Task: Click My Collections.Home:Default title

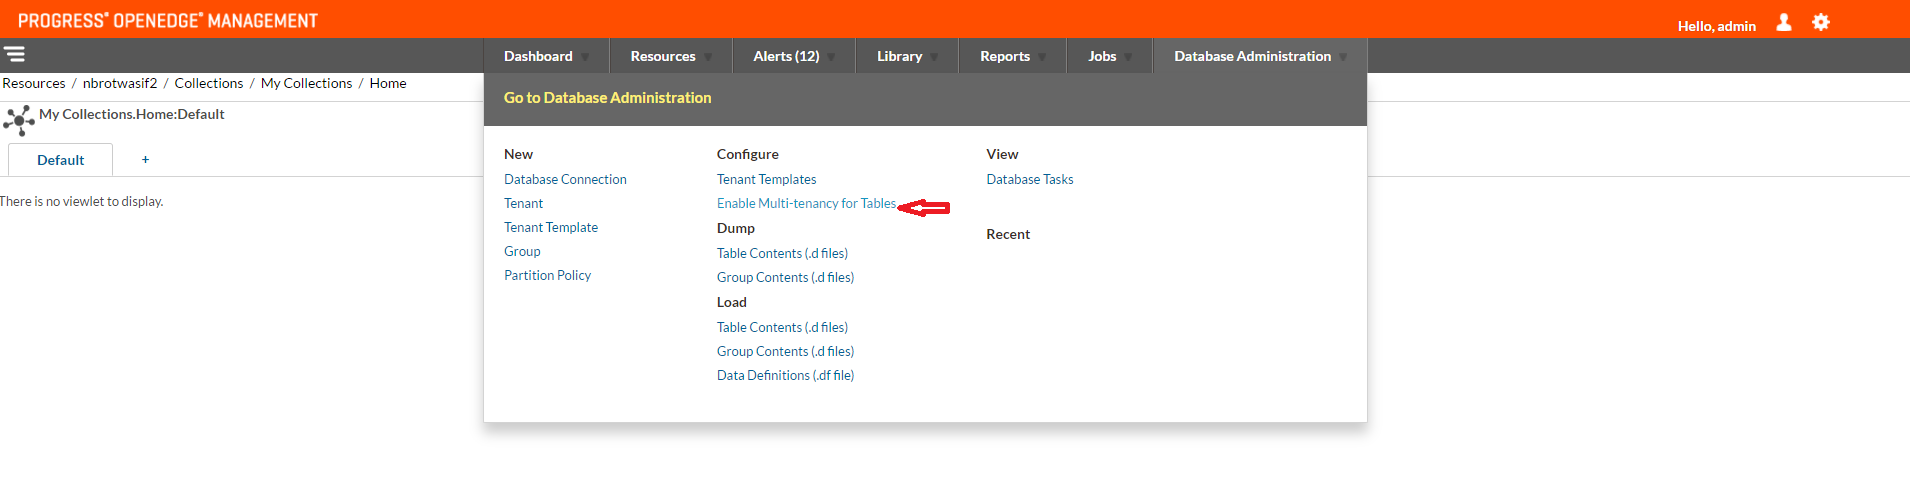Action: (x=131, y=114)
